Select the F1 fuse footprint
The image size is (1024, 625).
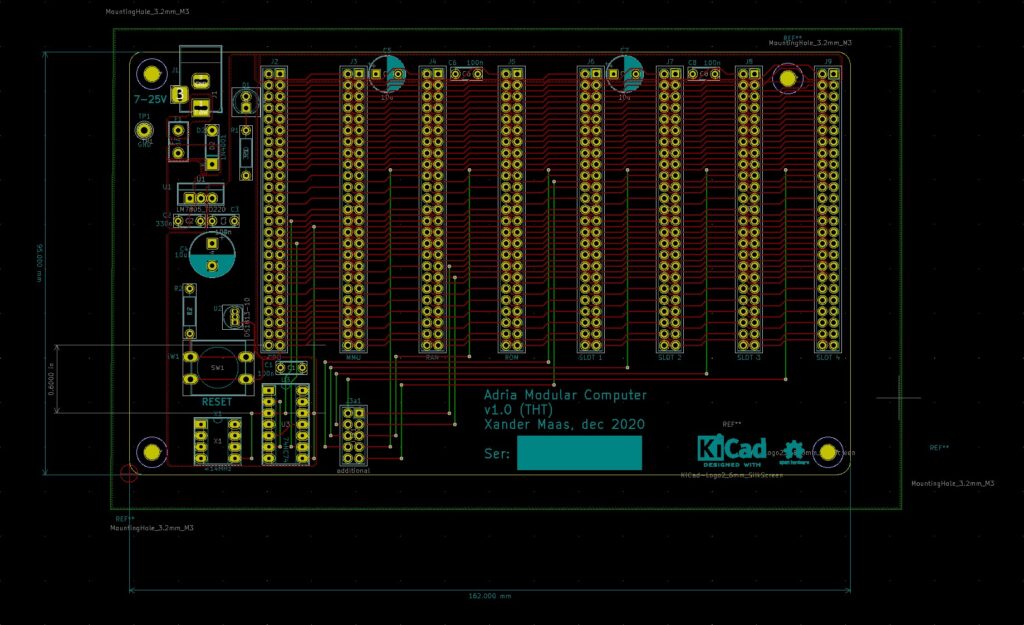click(x=178, y=141)
